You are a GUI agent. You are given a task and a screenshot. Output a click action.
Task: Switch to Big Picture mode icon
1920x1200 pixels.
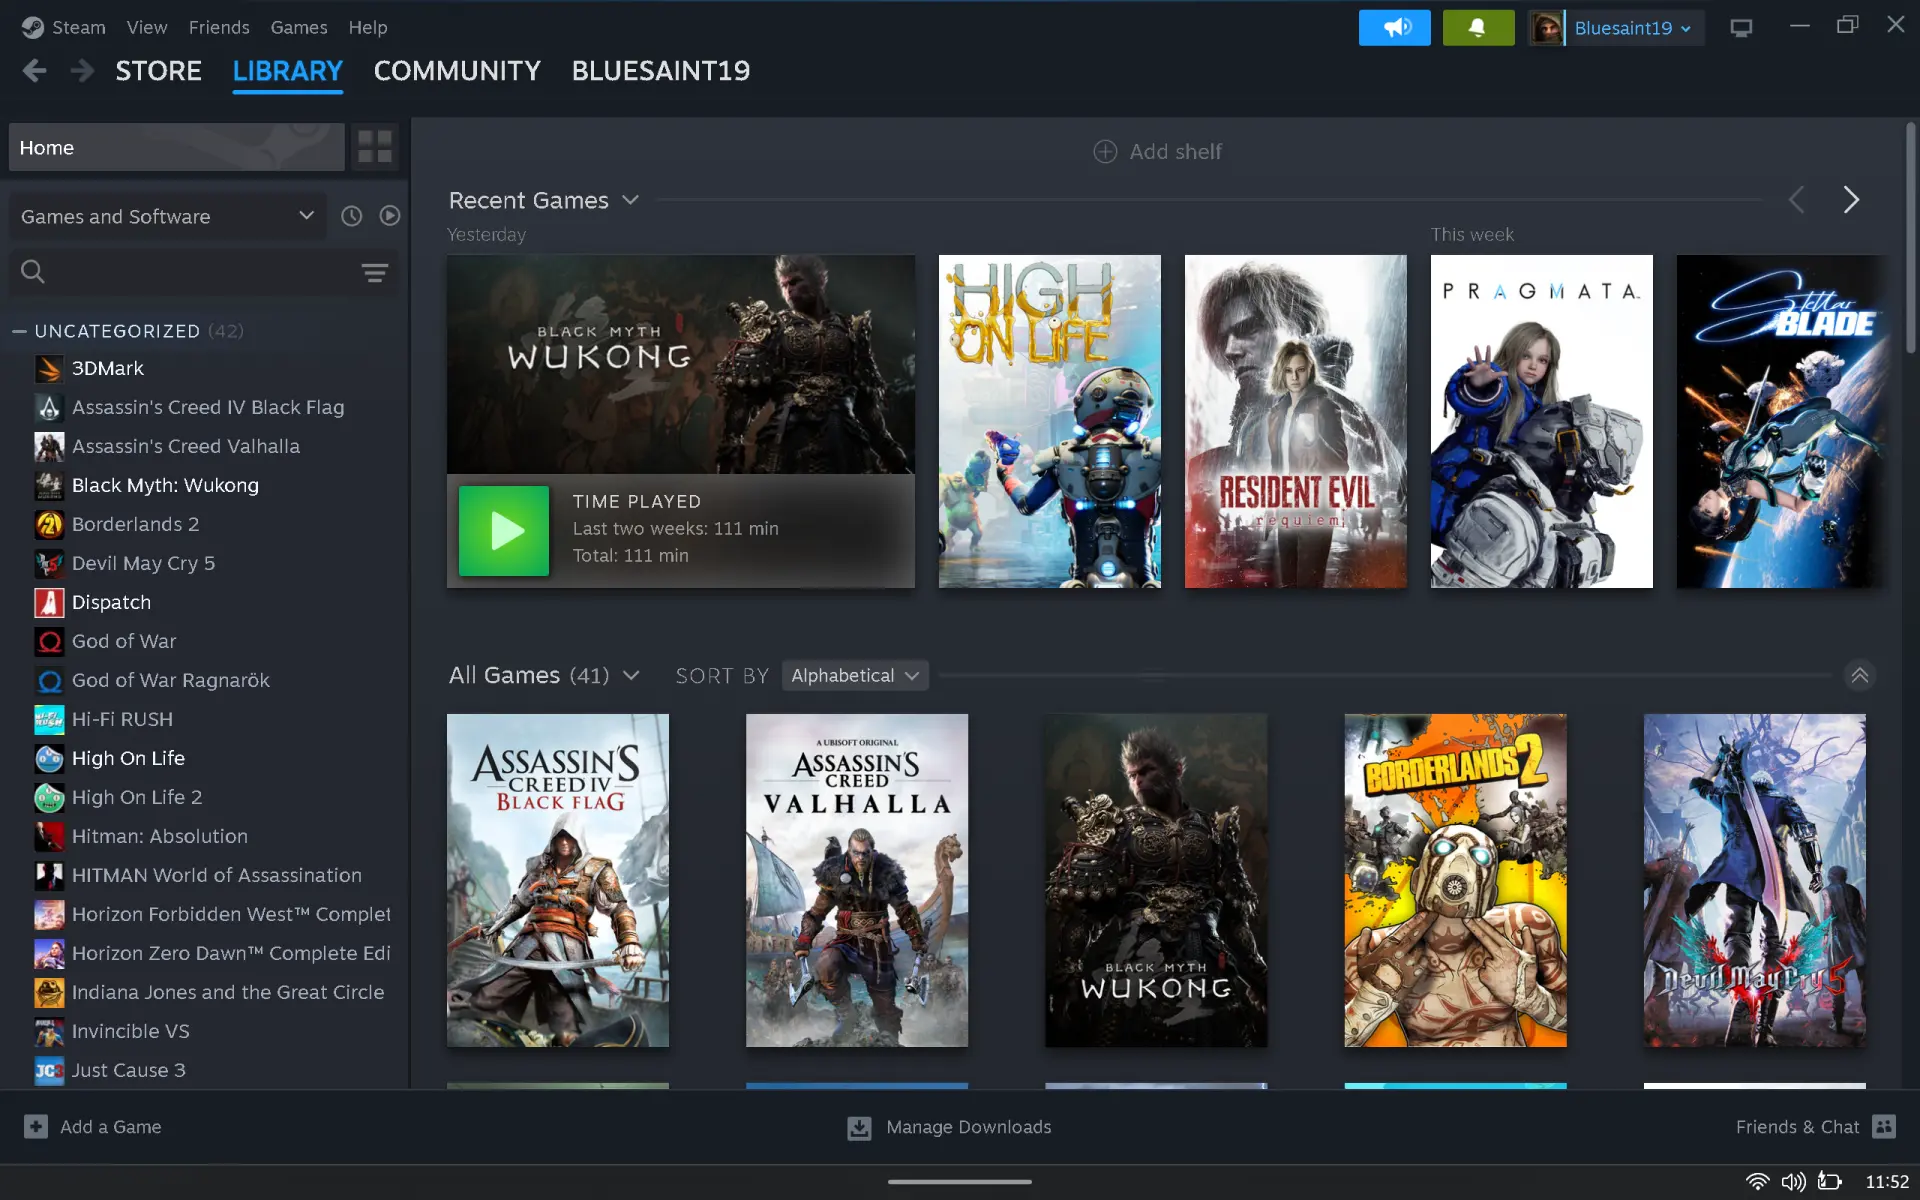(x=1741, y=28)
